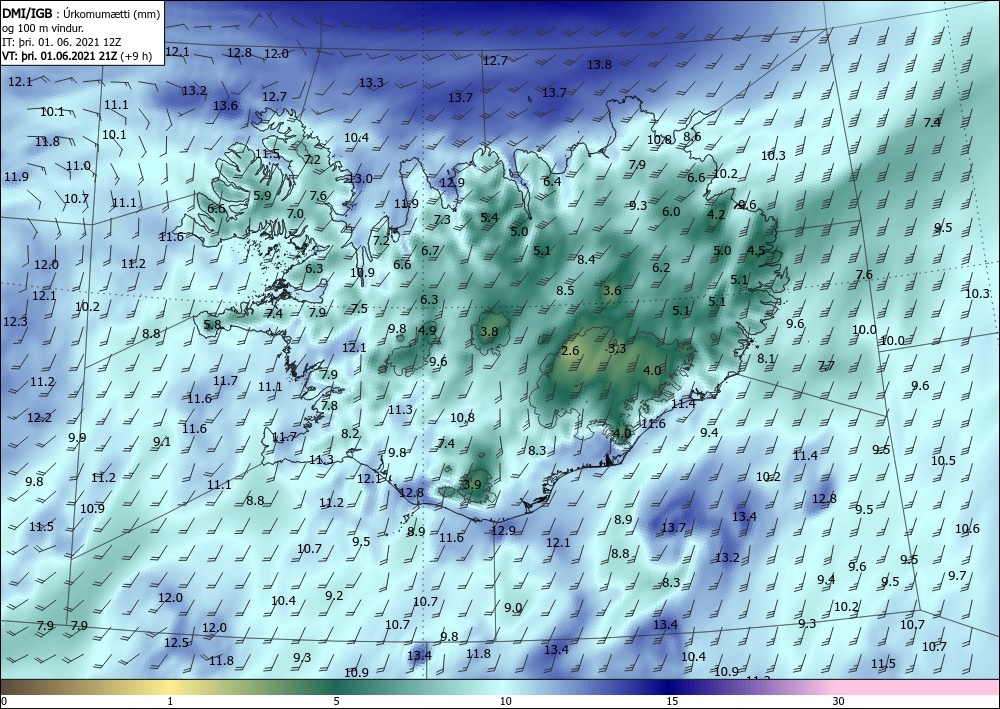This screenshot has width=1000, height=709.
Task: Click the color scale label '15'
Action: (672, 702)
